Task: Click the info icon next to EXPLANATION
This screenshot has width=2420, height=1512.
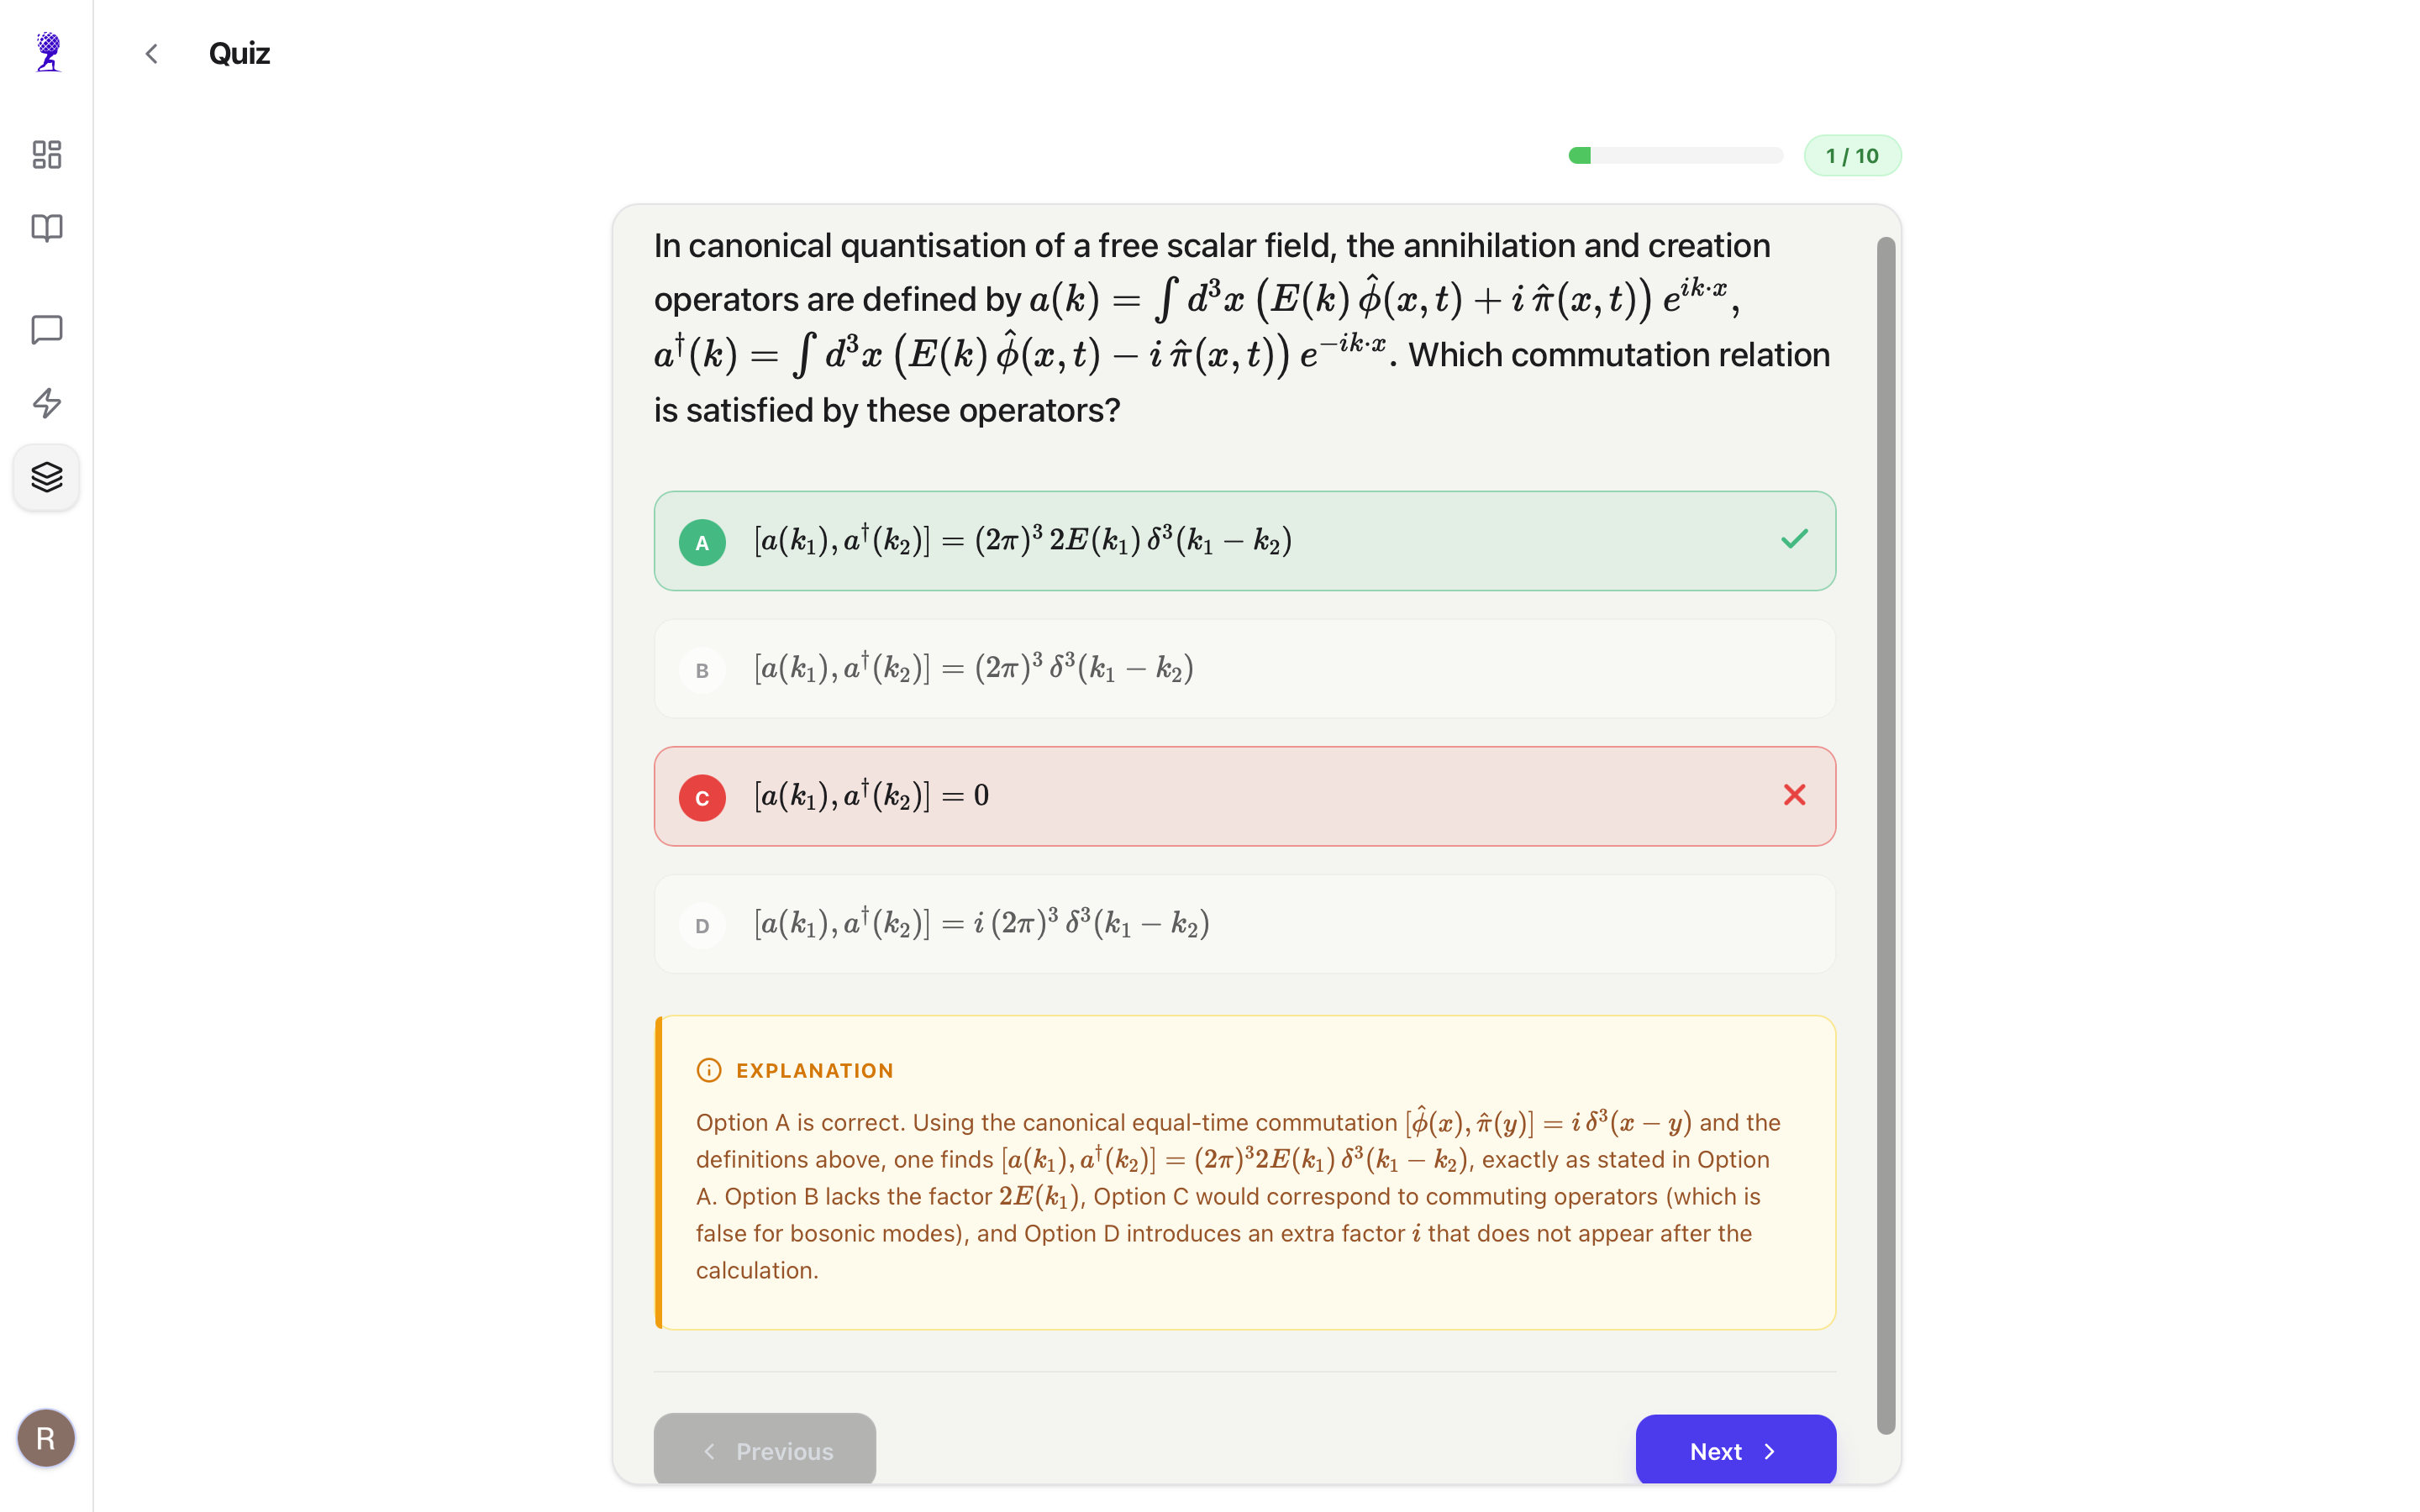Action: point(710,1070)
